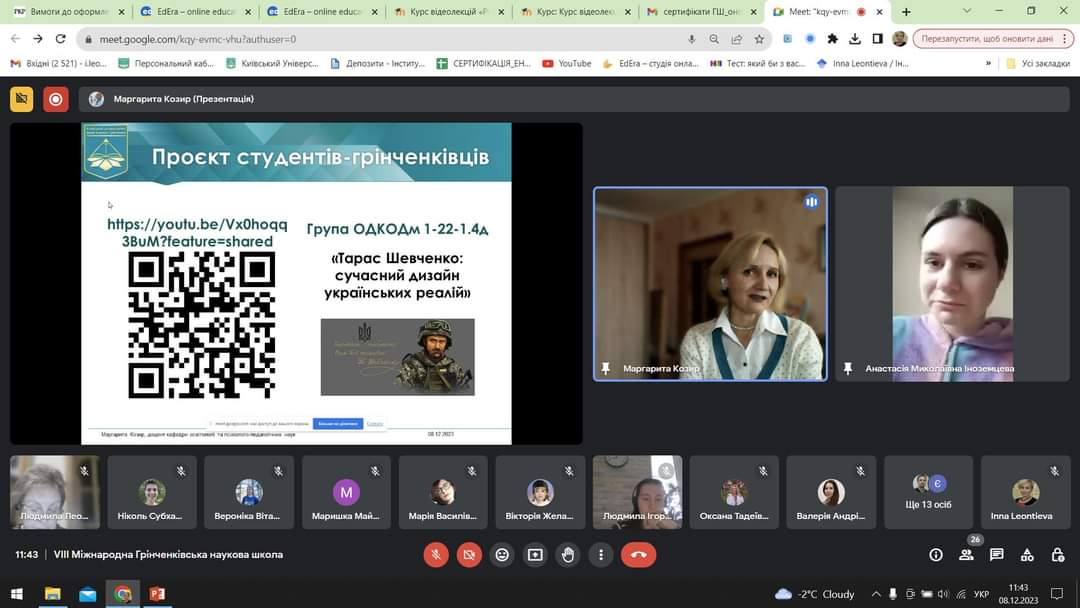Click the present screen button

coord(535,554)
